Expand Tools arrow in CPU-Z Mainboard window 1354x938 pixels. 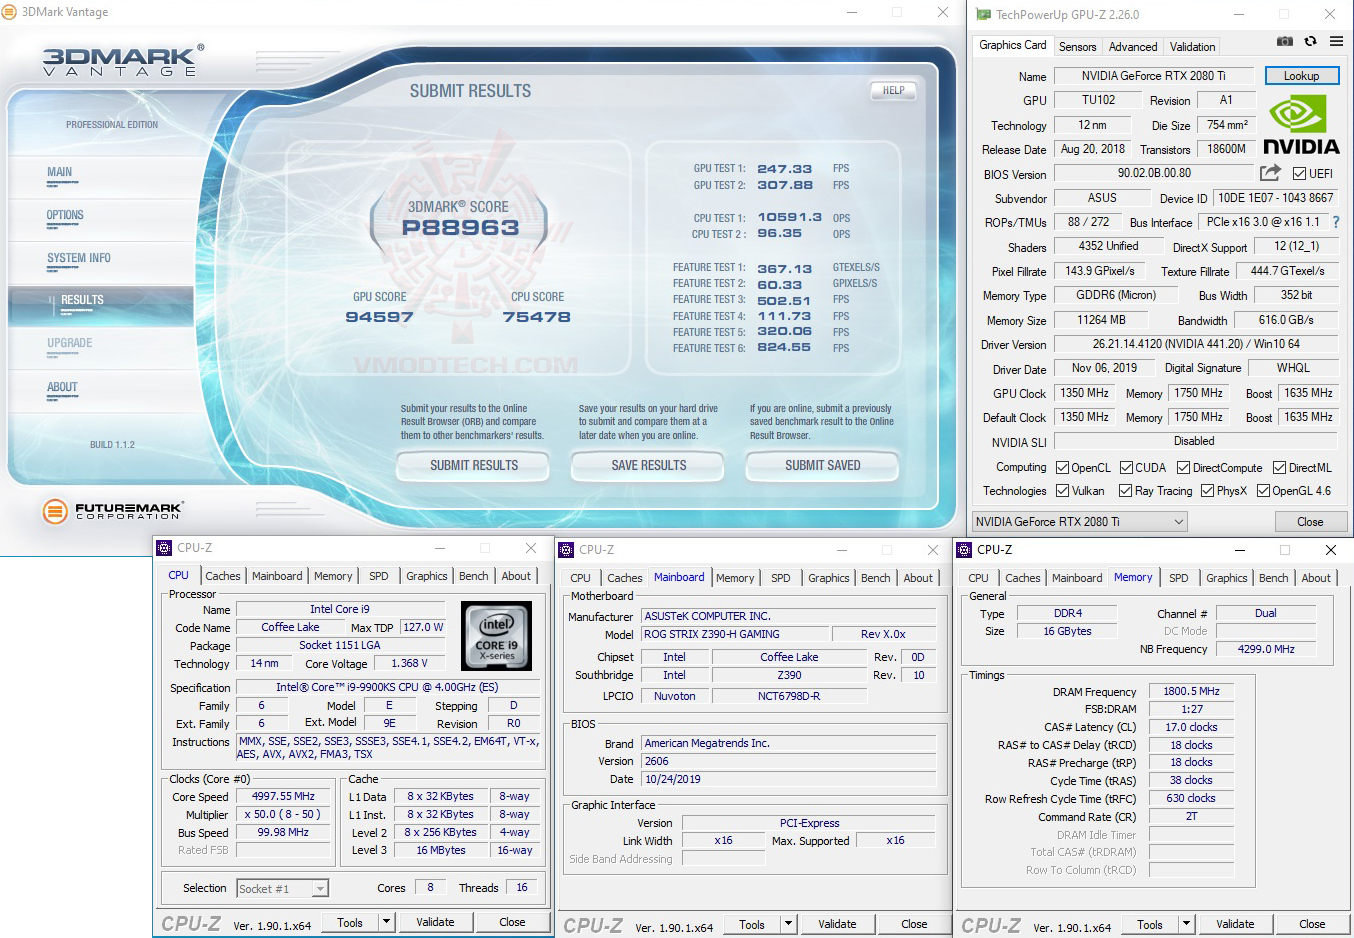(x=788, y=924)
